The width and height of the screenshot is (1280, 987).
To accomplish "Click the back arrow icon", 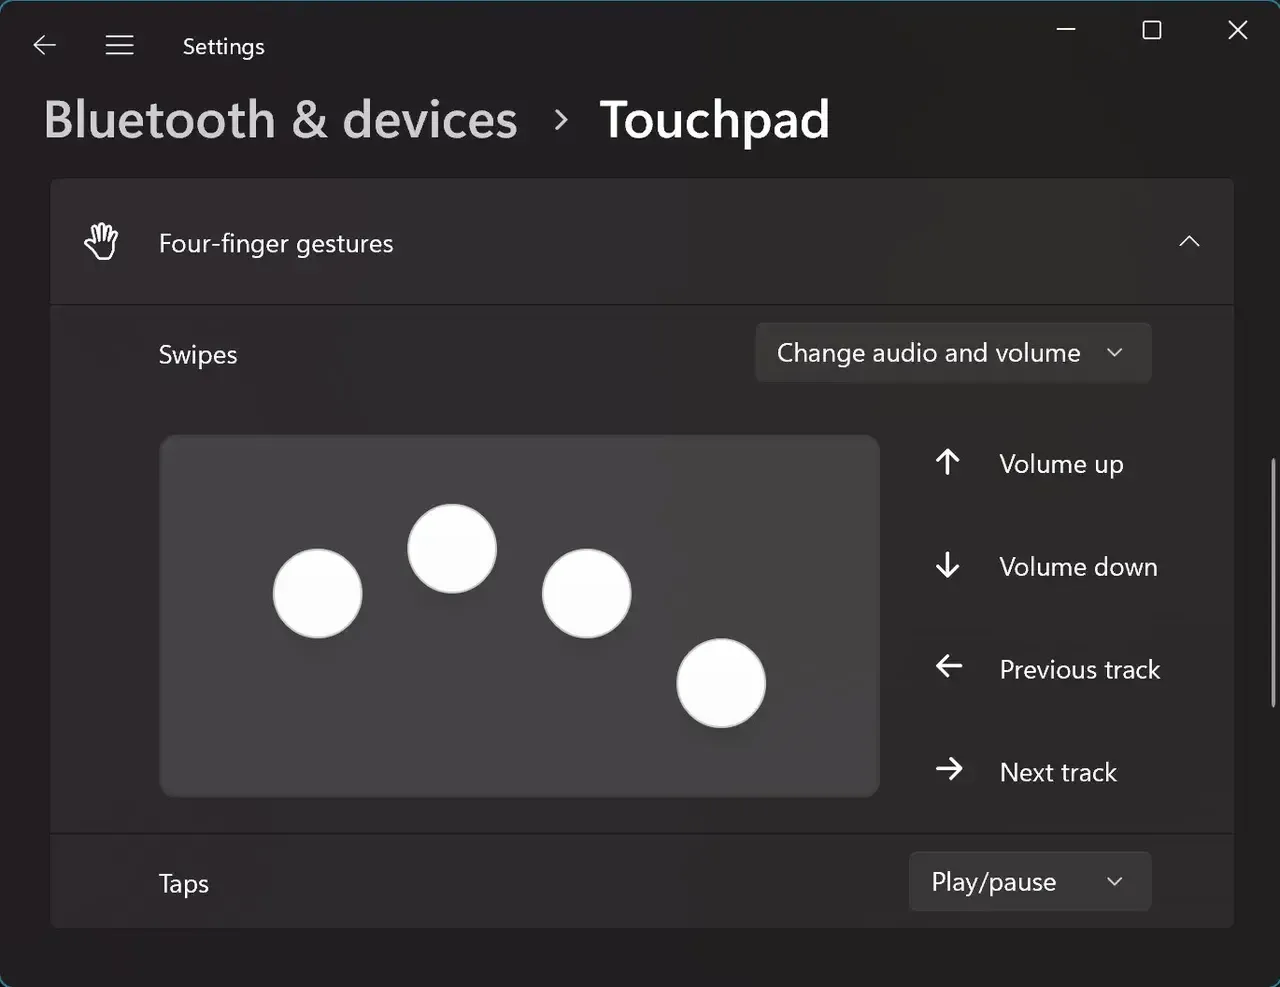I will click(44, 44).
